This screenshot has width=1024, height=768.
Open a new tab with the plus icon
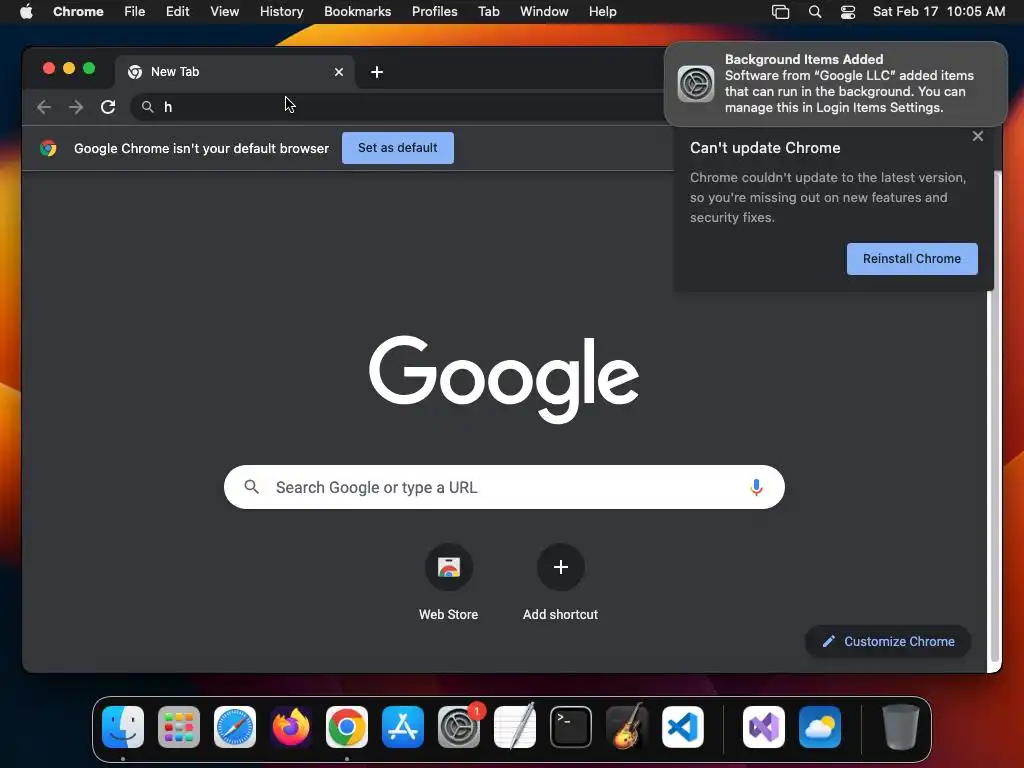377,72
